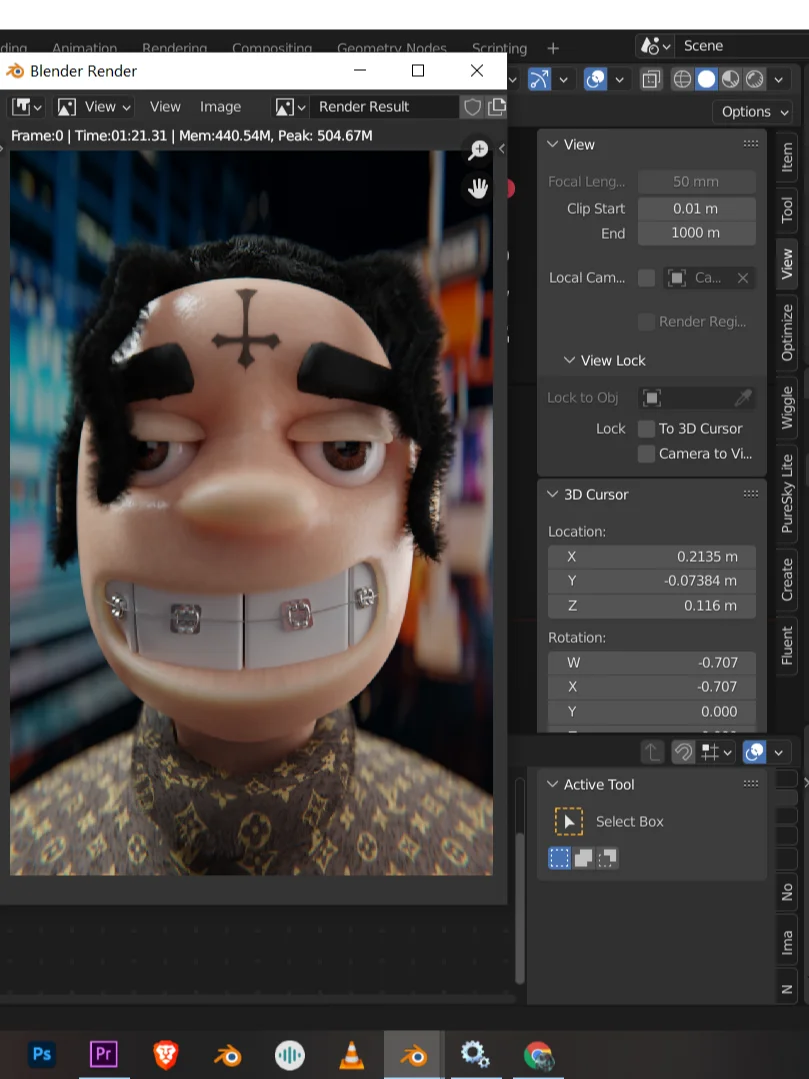Select material preview viewport shading

click(x=731, y=79)
